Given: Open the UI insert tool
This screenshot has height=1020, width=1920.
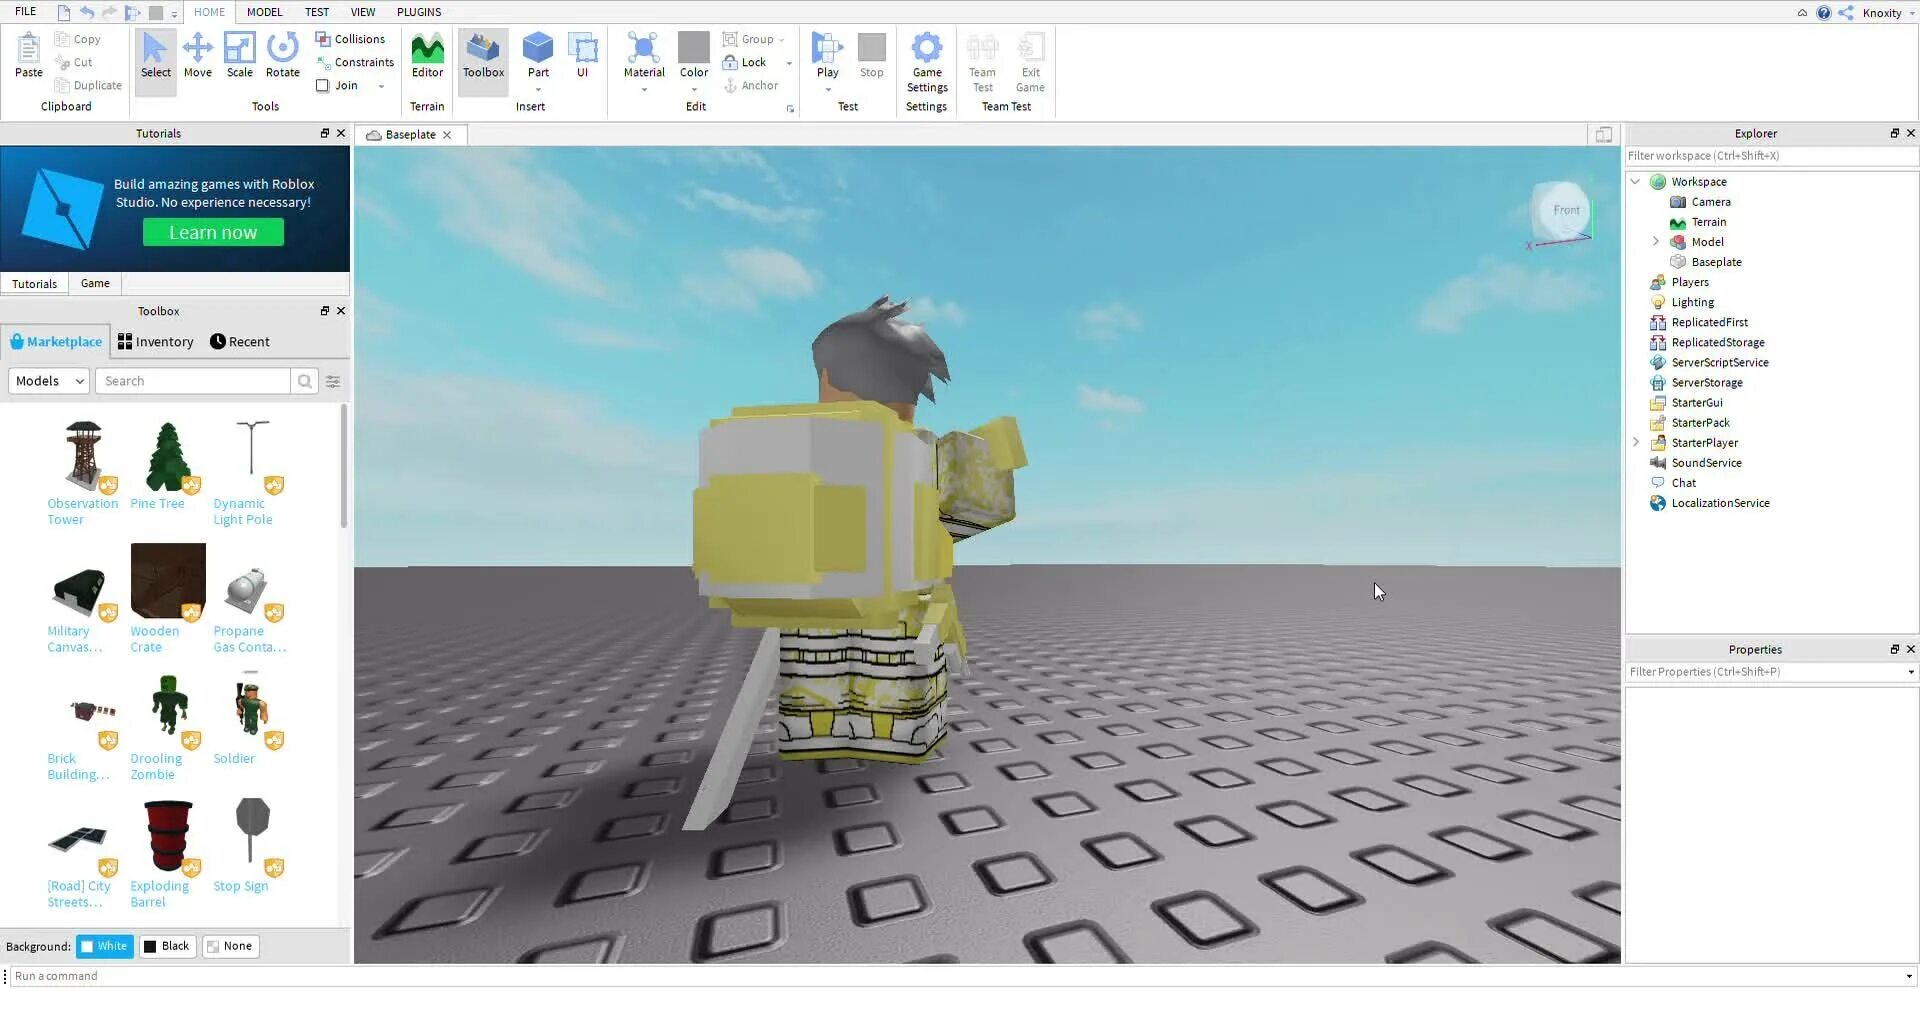Looking at the screenshot, I should [582, 55].
